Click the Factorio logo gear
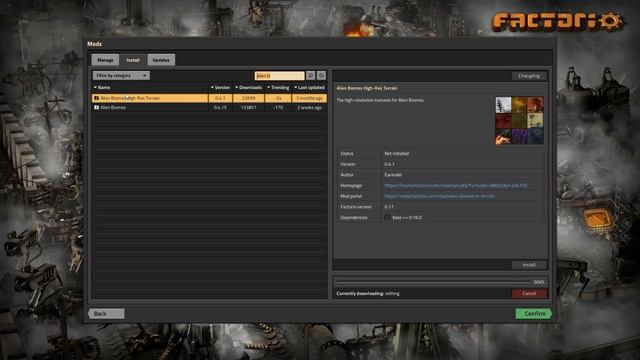Viewport: 640px width, 360px height. pyautogui.click(x=611, y=22)
